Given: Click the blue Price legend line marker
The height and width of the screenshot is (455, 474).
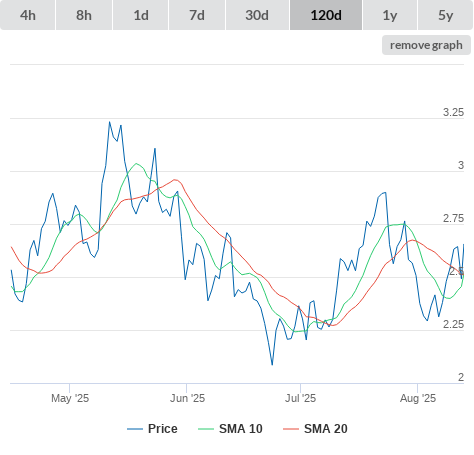Looking at the screenshot, I should 135,429.
